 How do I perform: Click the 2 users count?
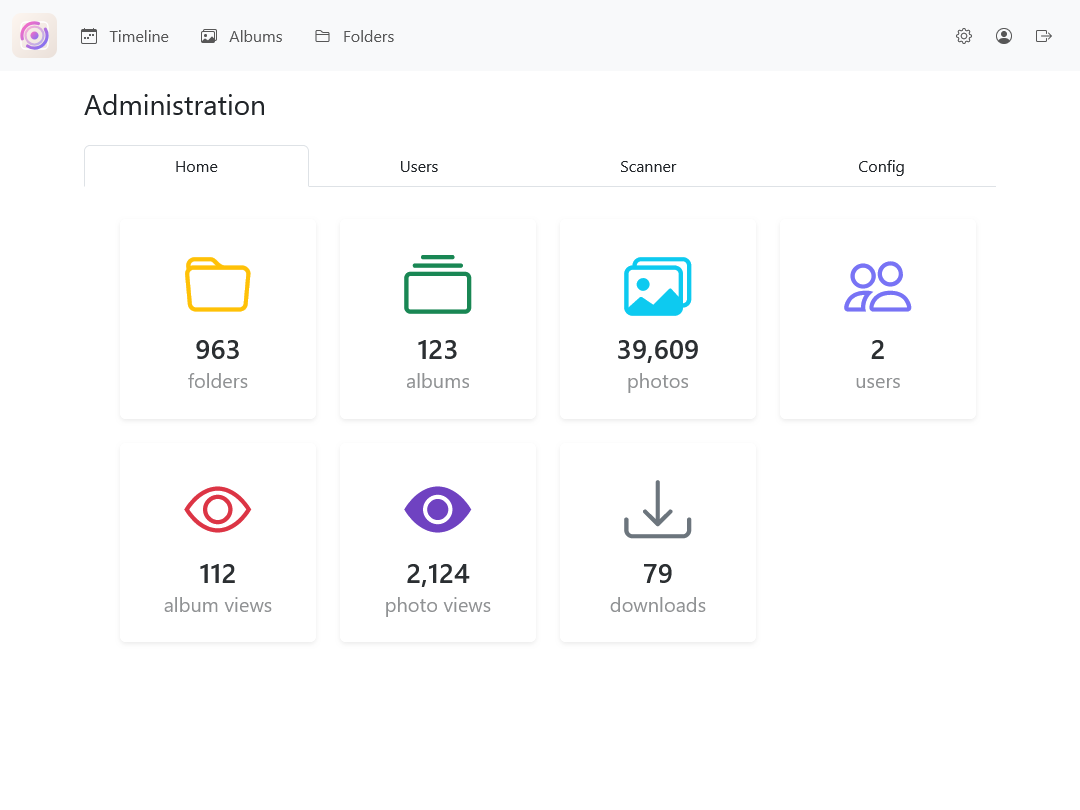point(878,350)
